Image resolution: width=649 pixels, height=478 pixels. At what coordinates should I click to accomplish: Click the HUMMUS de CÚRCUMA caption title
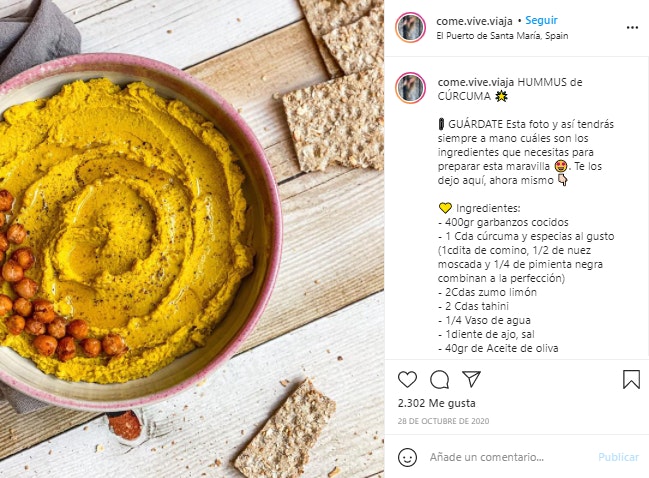(510, 89)
